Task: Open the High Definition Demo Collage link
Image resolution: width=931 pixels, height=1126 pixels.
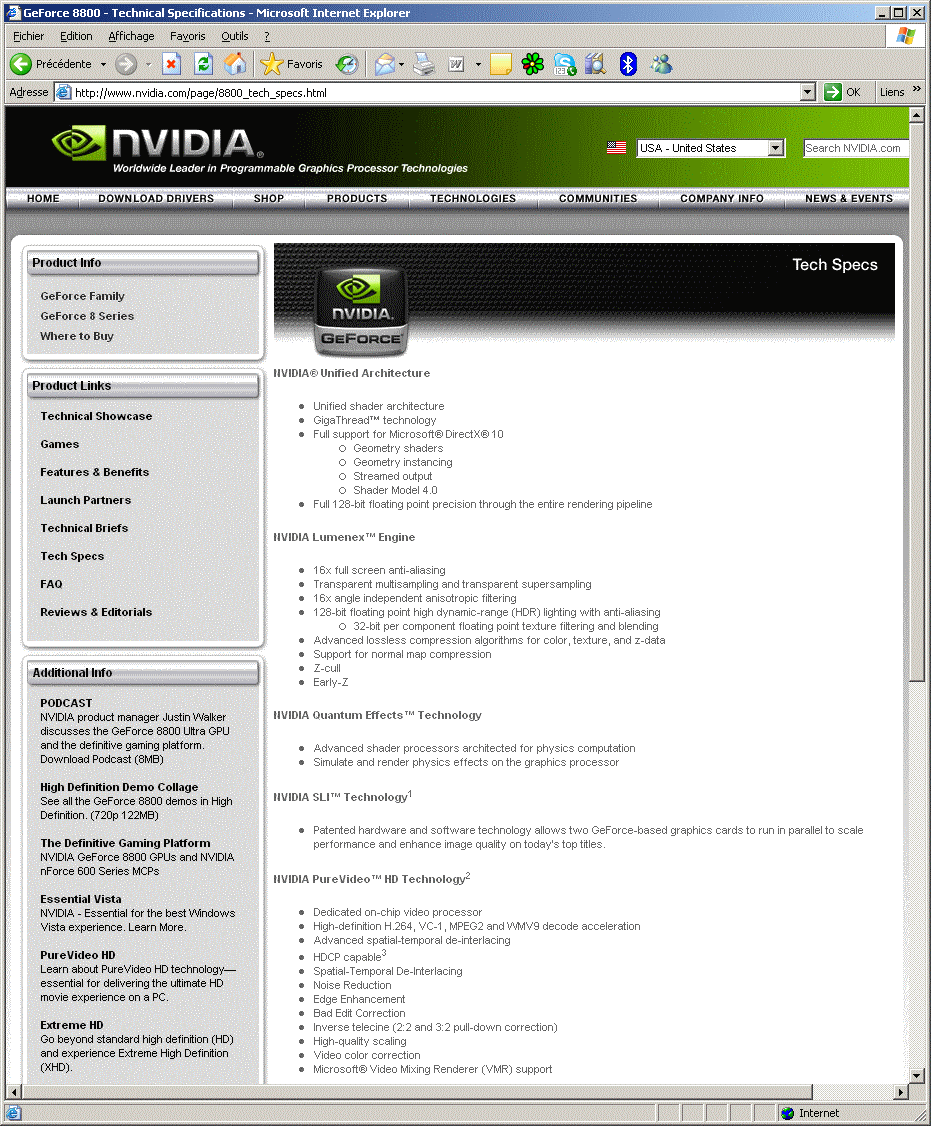Action: pos(119,787)
